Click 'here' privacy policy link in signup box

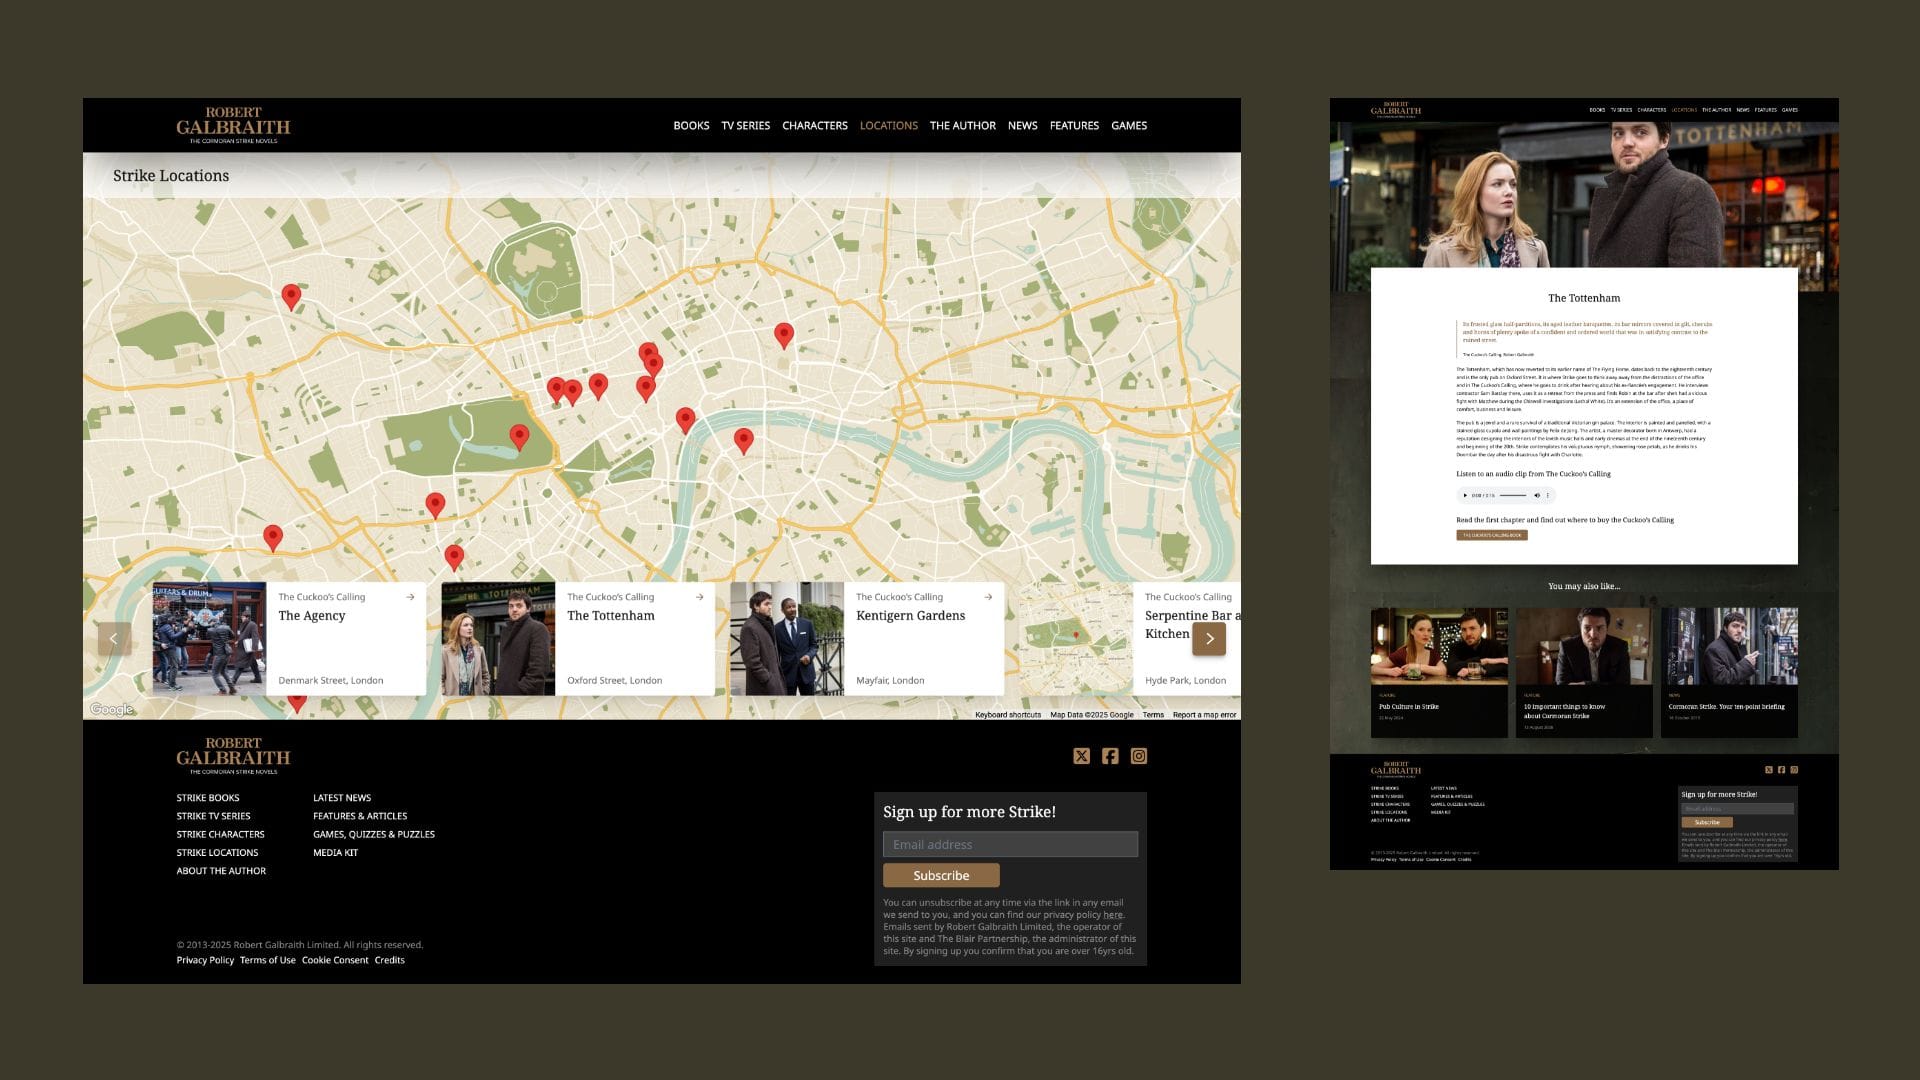pos(1113,915)
